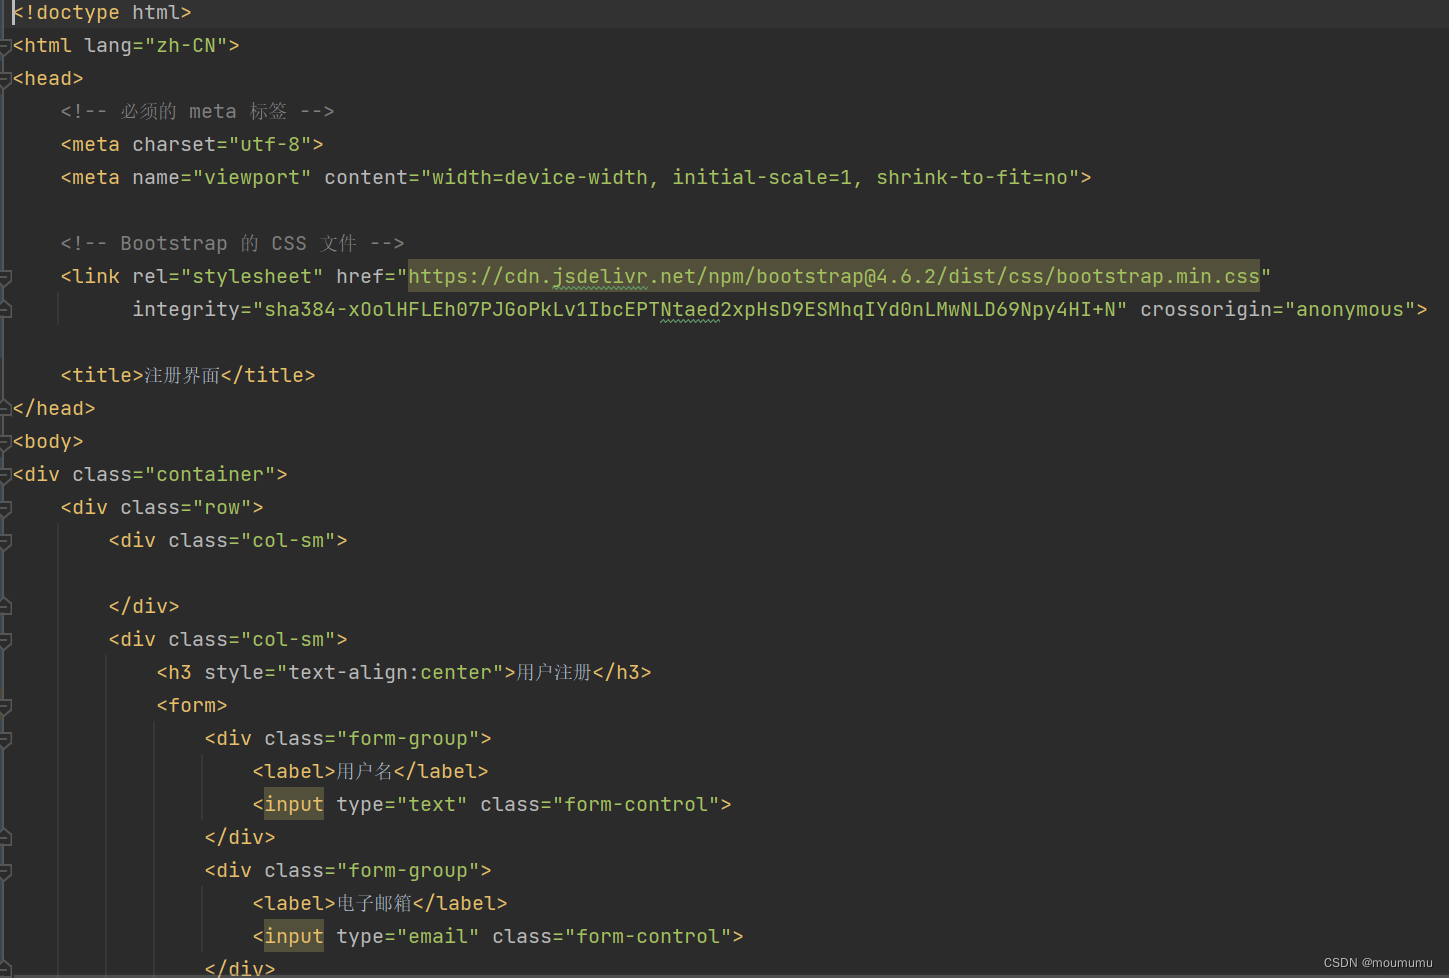Click the sha384 integrity hash string
The width and height of the screenshot is (1449, 978).
690,310
